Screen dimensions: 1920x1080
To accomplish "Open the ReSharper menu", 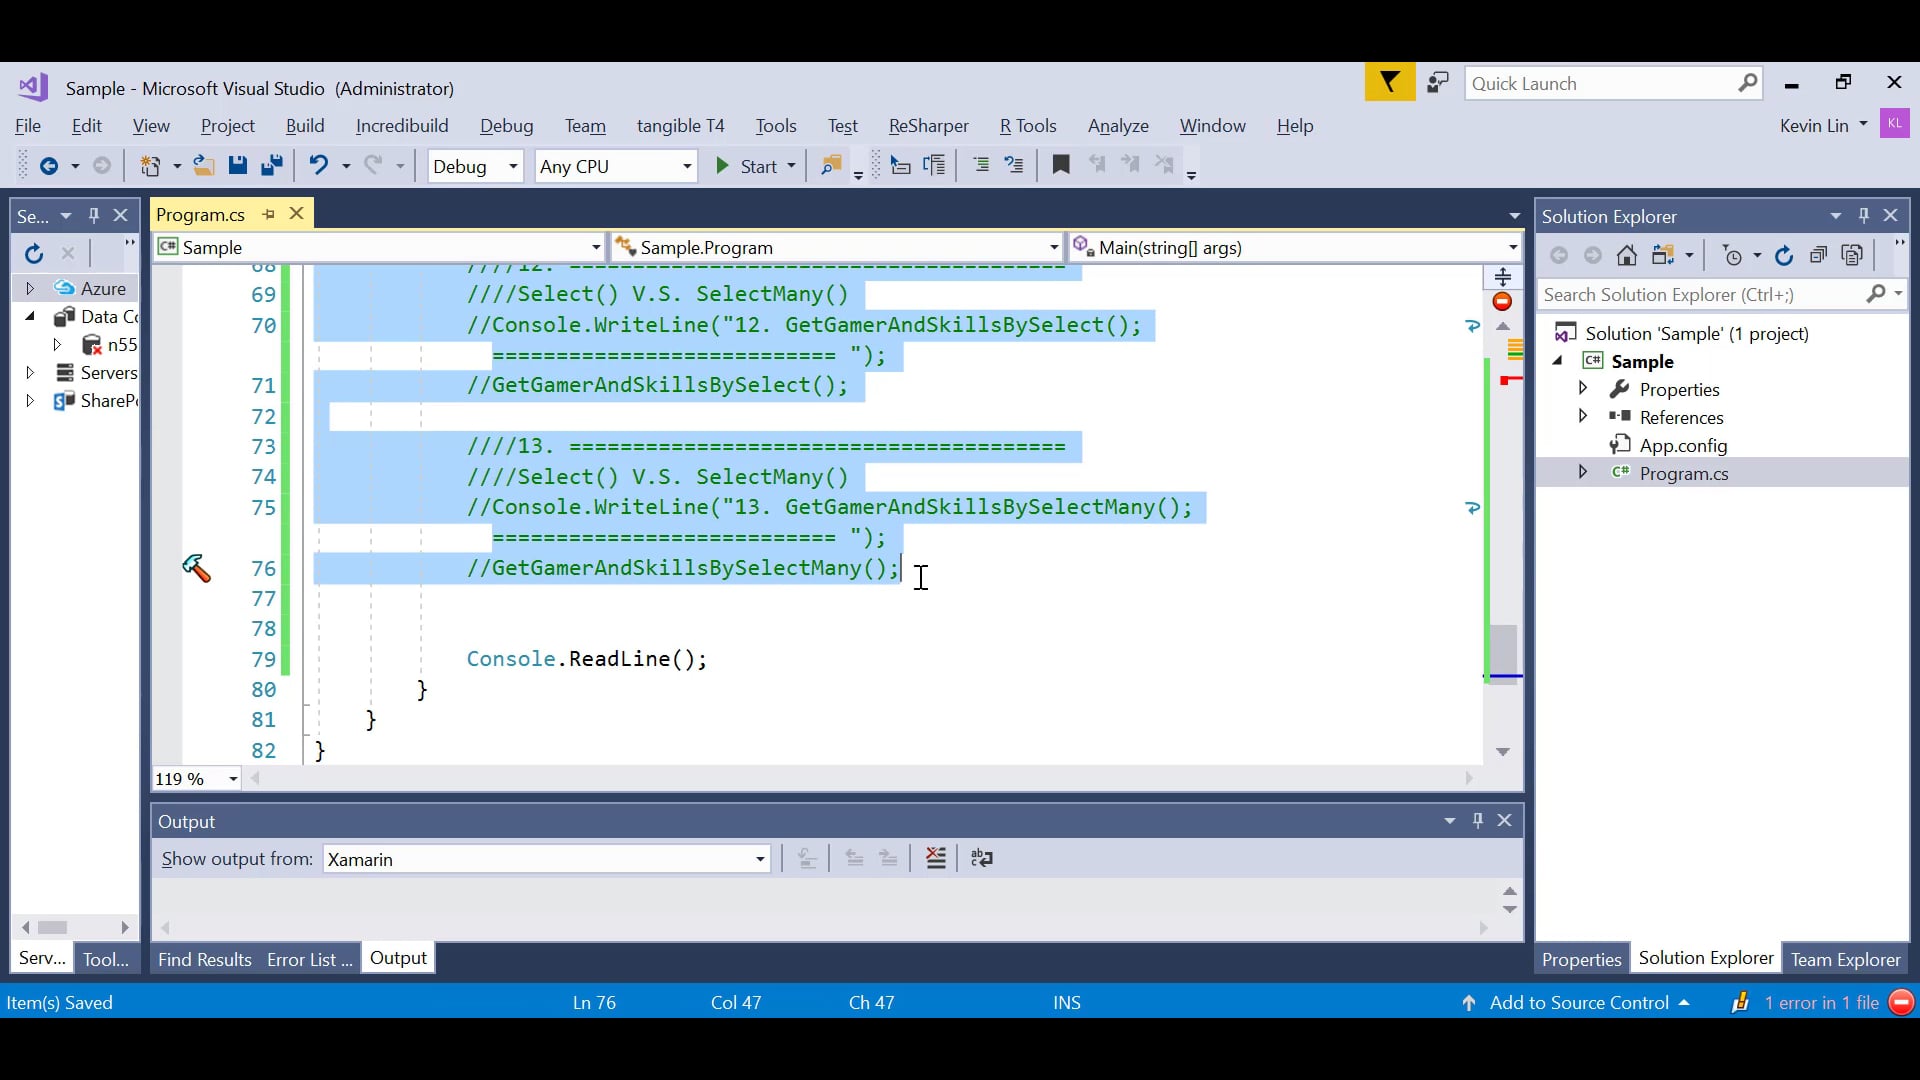I will pos(928,126).
